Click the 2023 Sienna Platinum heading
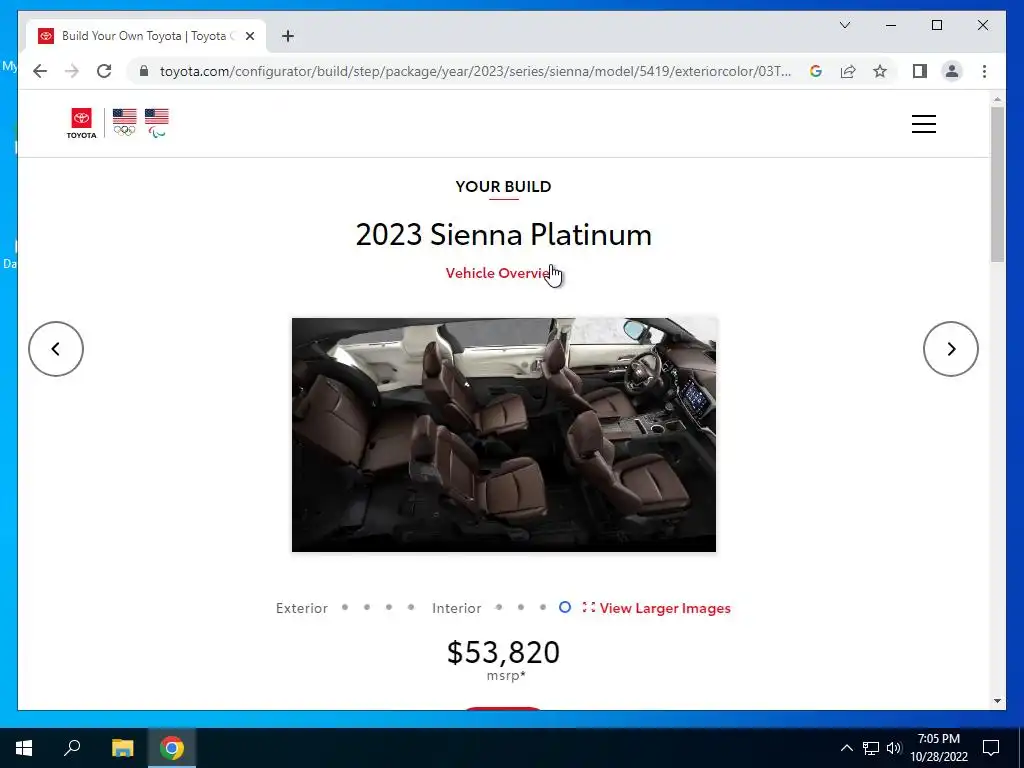 pos(504,234)
